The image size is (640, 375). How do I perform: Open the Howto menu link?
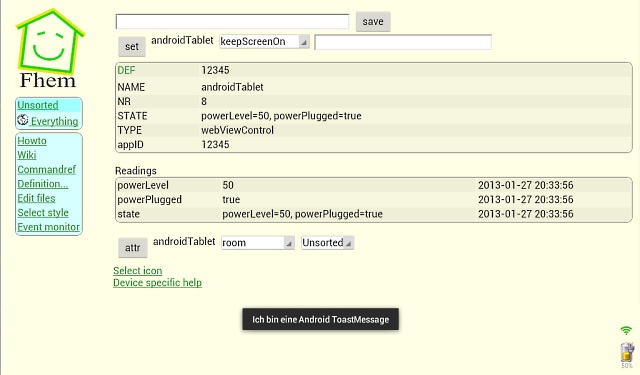tap(32, 141)
